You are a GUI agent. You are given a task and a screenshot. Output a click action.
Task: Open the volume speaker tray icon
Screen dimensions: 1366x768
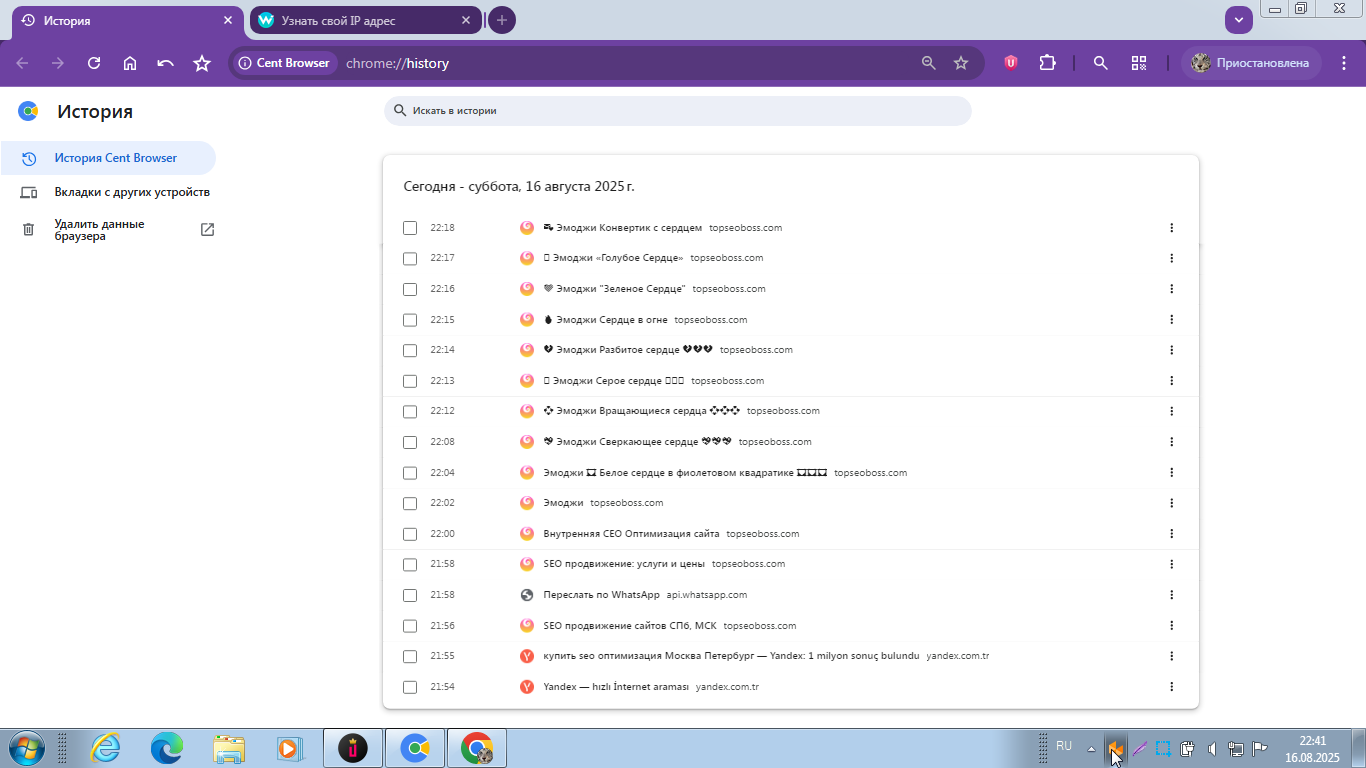pos(1212,748)
